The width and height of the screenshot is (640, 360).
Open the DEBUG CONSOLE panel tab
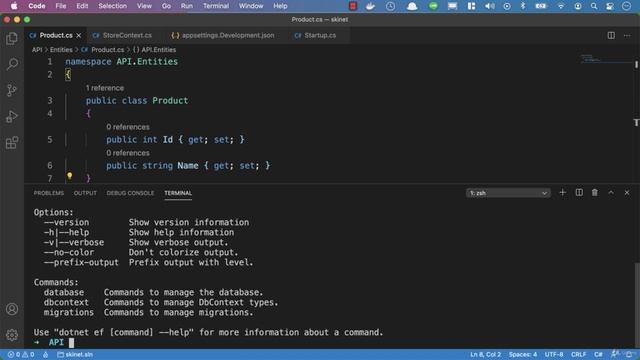click(x=130, y=193)
